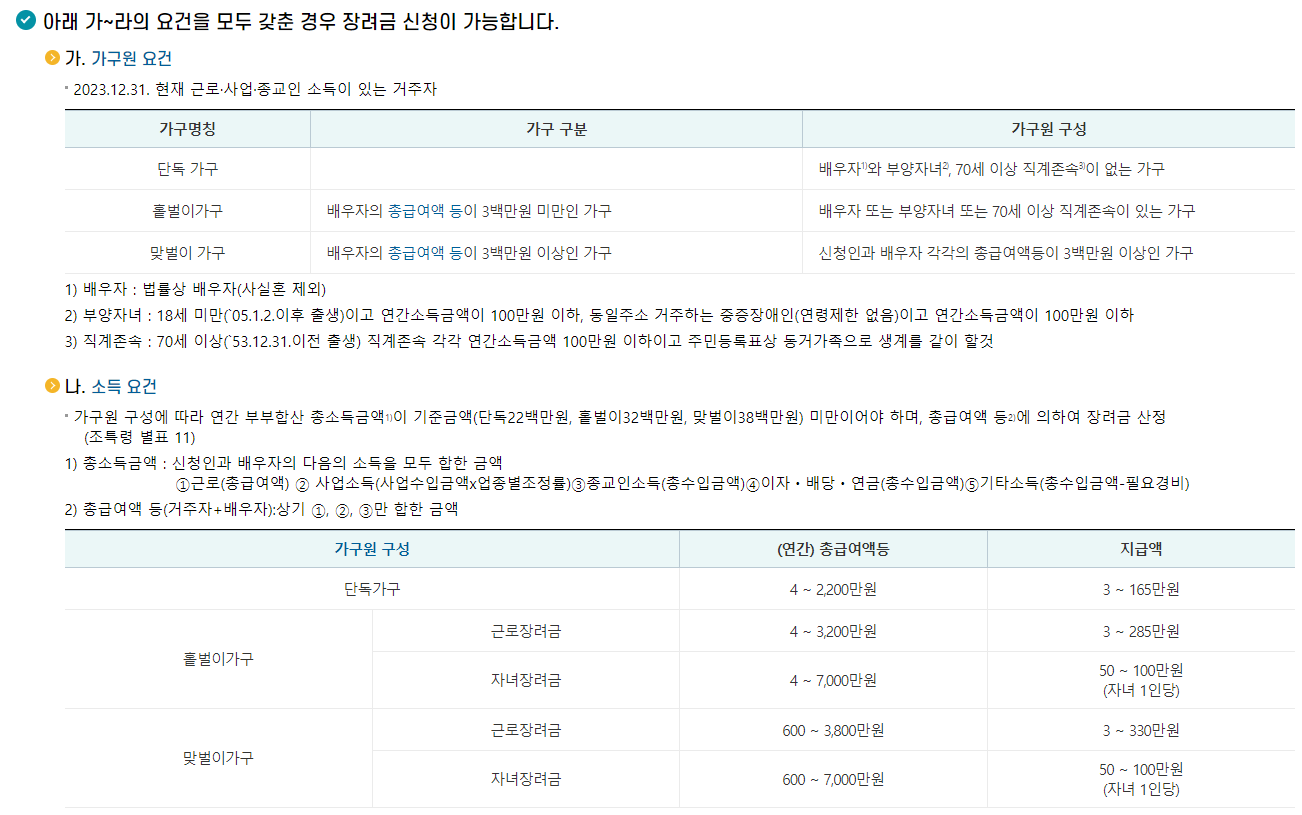Click the payment amount '3 ~ 165만원'
The height and width of the screenshot is (815, 1302).
tap(1141, 589)
